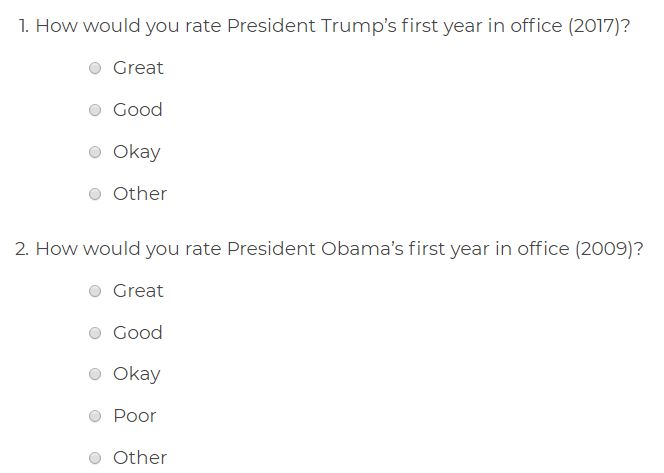Click the Good label under question 2
664x473 pixels.
click(x=138, y=332)
